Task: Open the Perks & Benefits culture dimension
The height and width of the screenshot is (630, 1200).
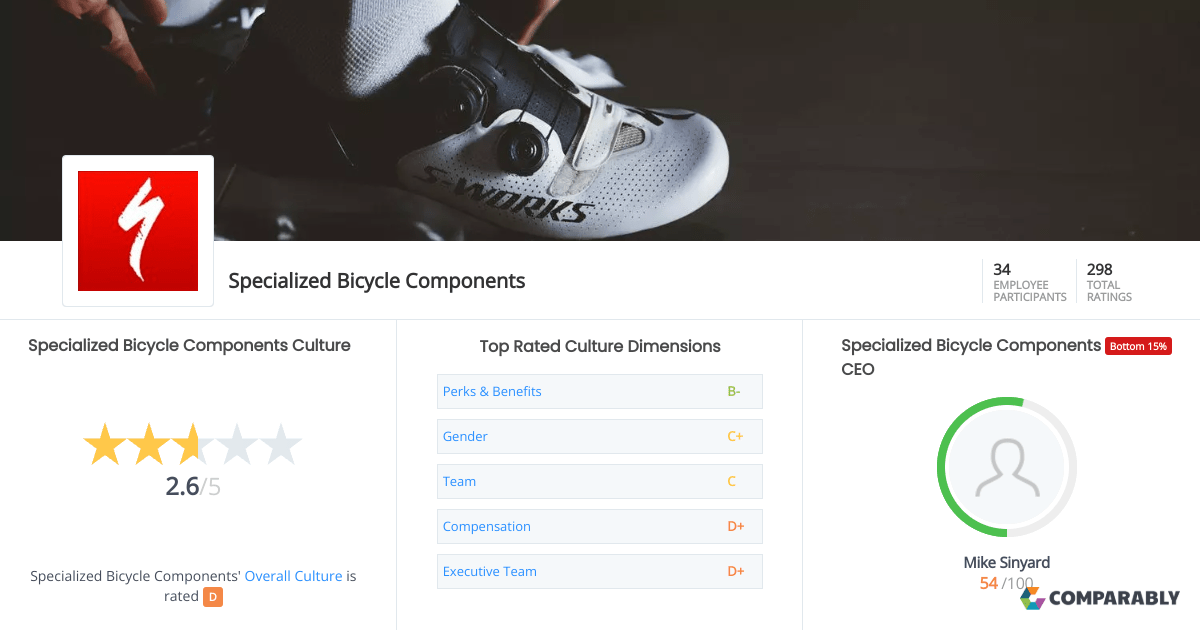Action: pos(492,391)
